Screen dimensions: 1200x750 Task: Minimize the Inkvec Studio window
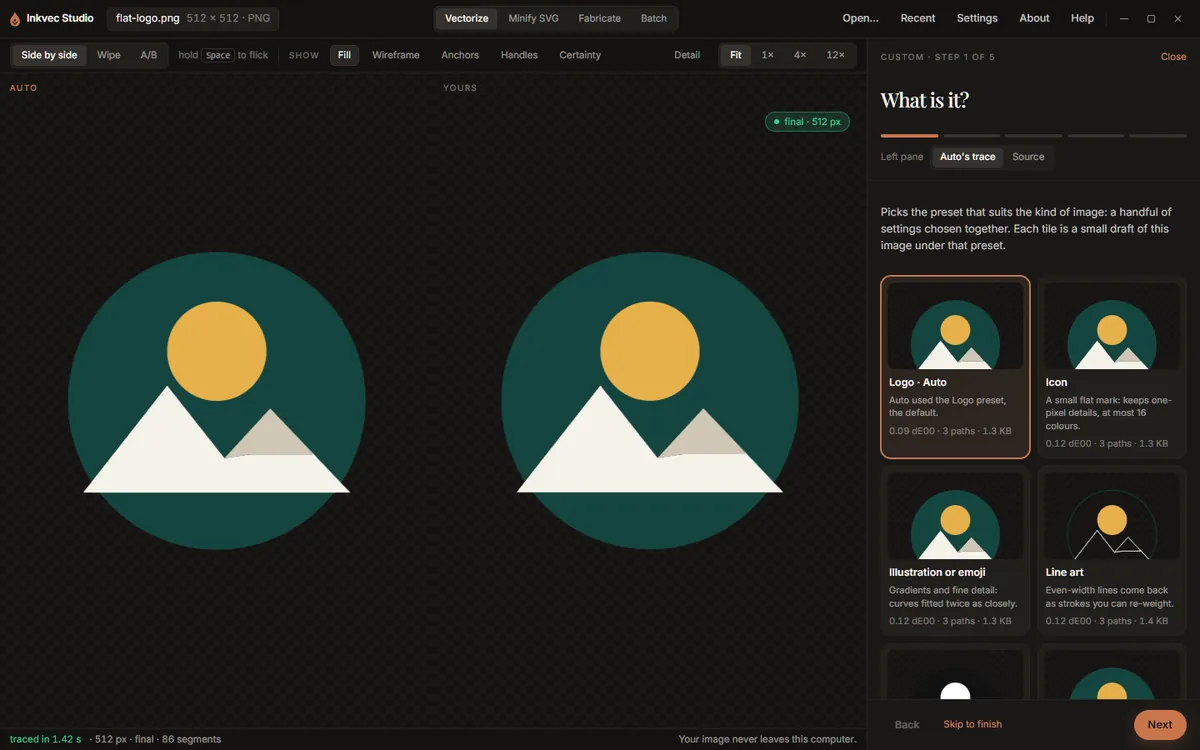[x=1125, y=18]
